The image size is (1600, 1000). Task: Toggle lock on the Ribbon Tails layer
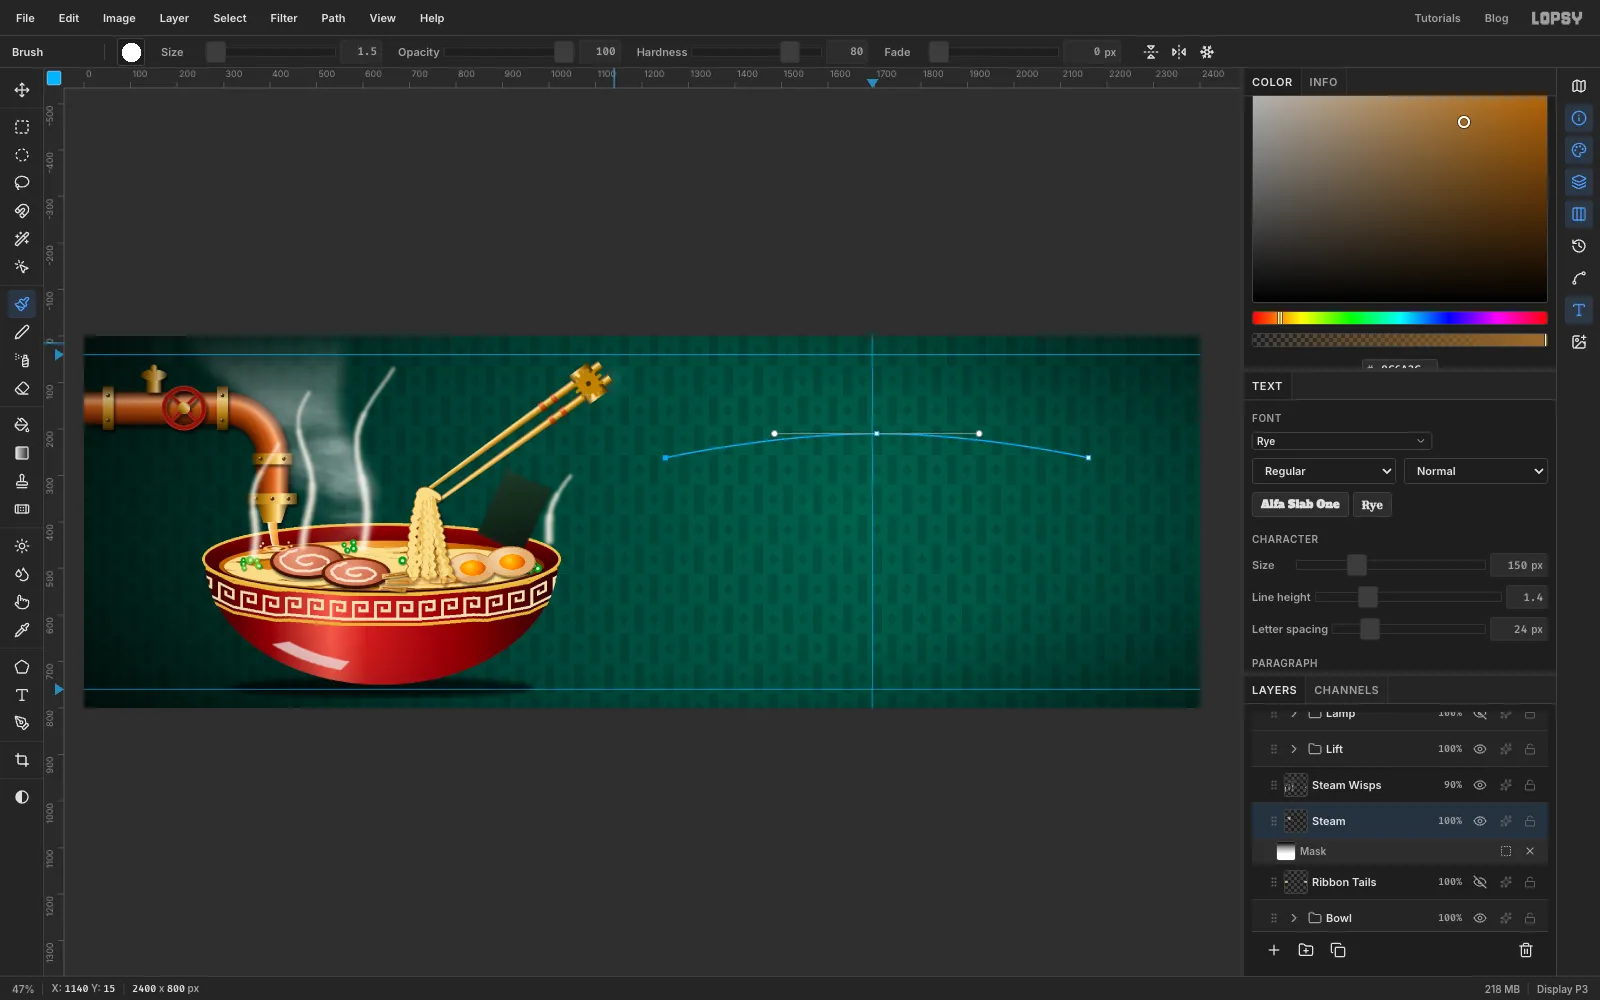1530,882
